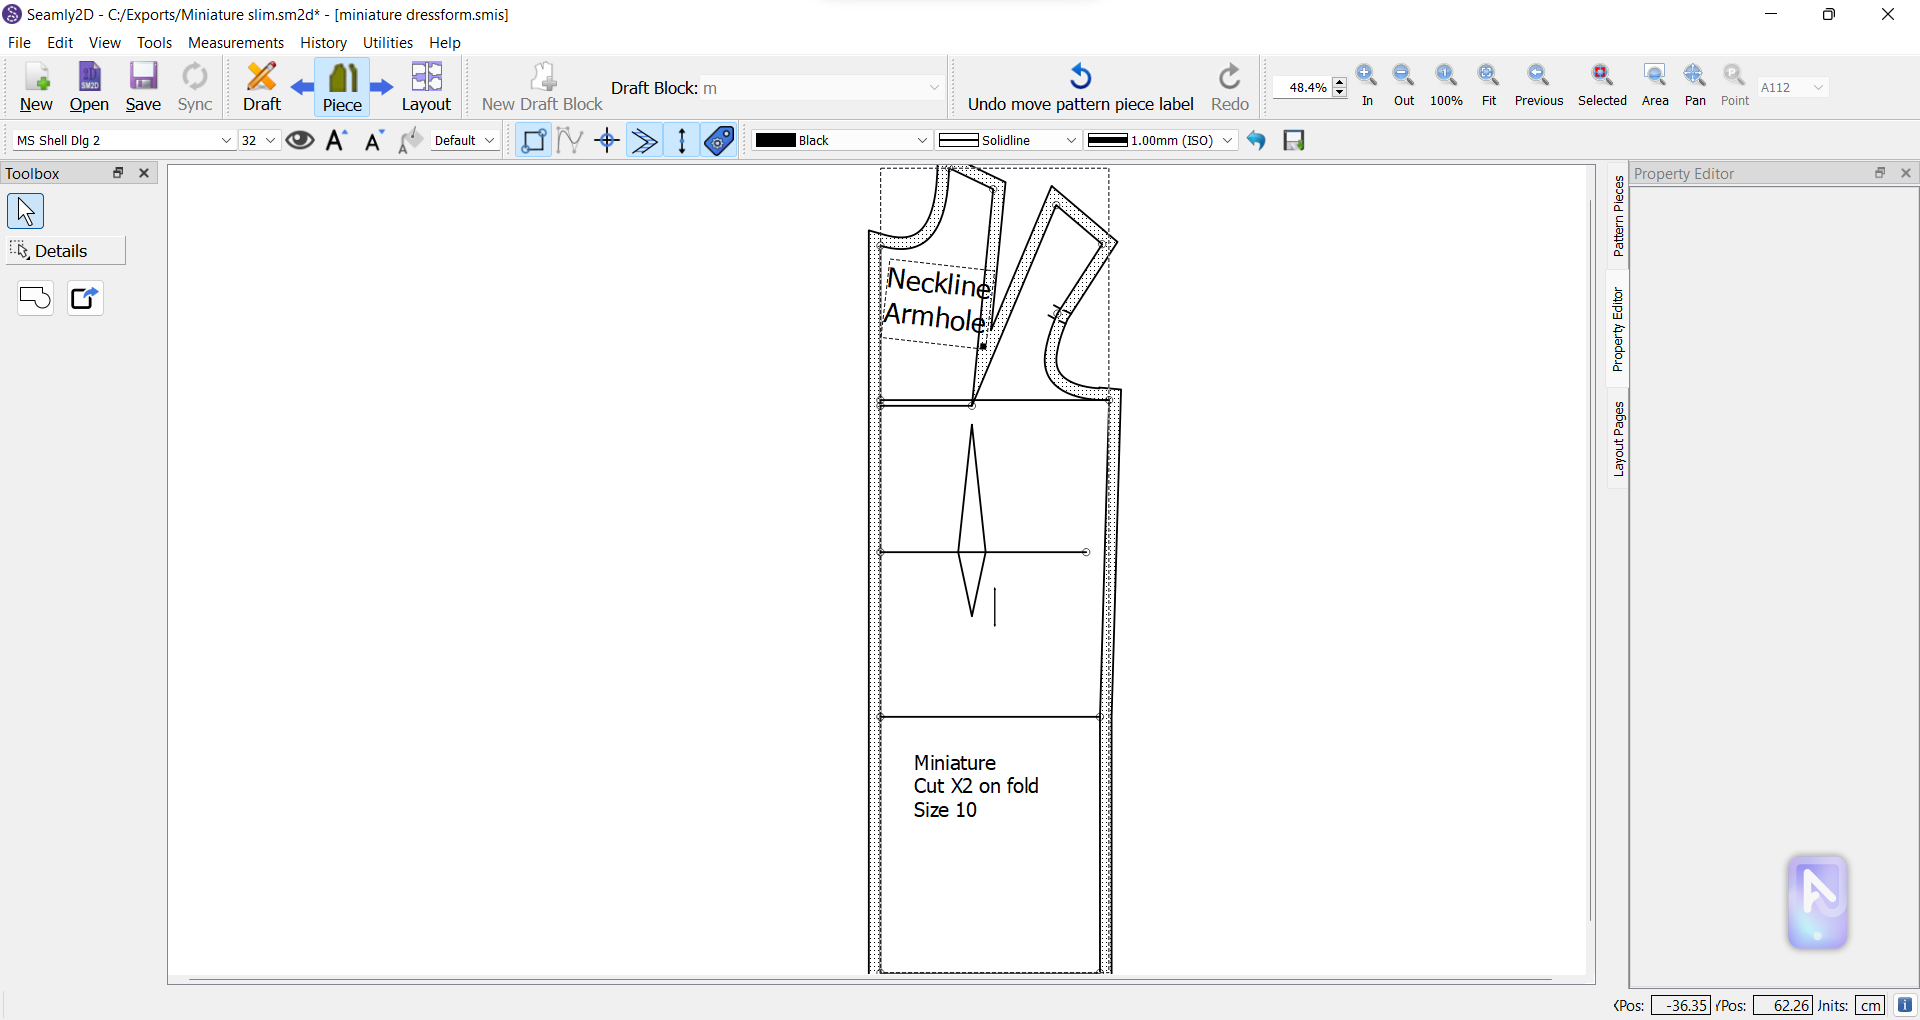Screen dimensions: 1920x1020
Task: Zoom to 100%
Action: click(1446, 85)
